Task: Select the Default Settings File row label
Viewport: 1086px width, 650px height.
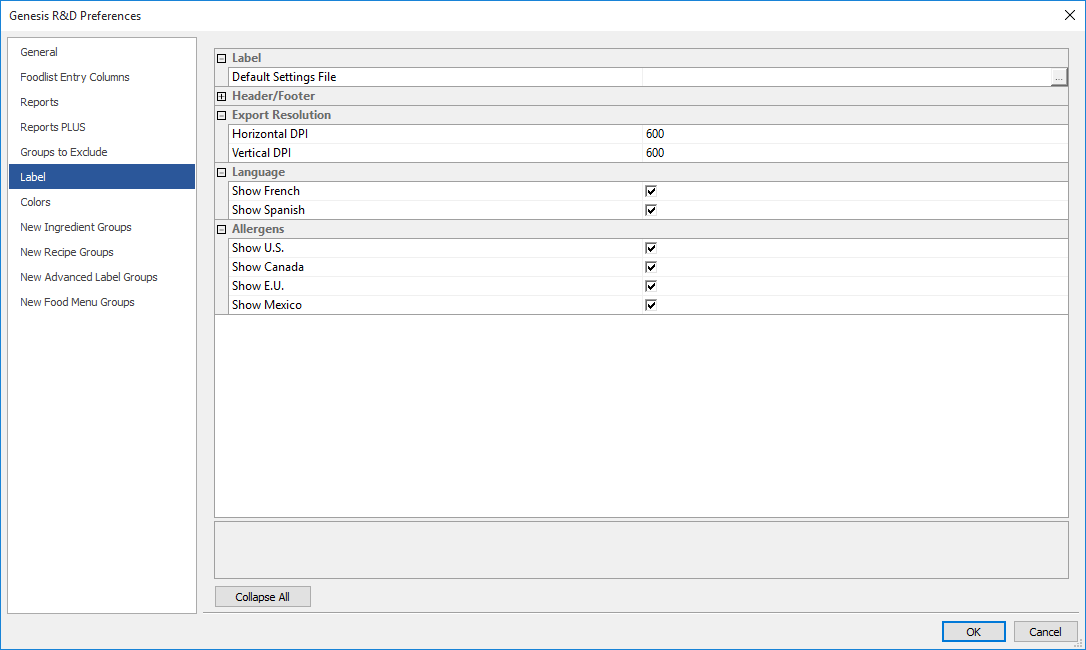Action: click(284, 77)
